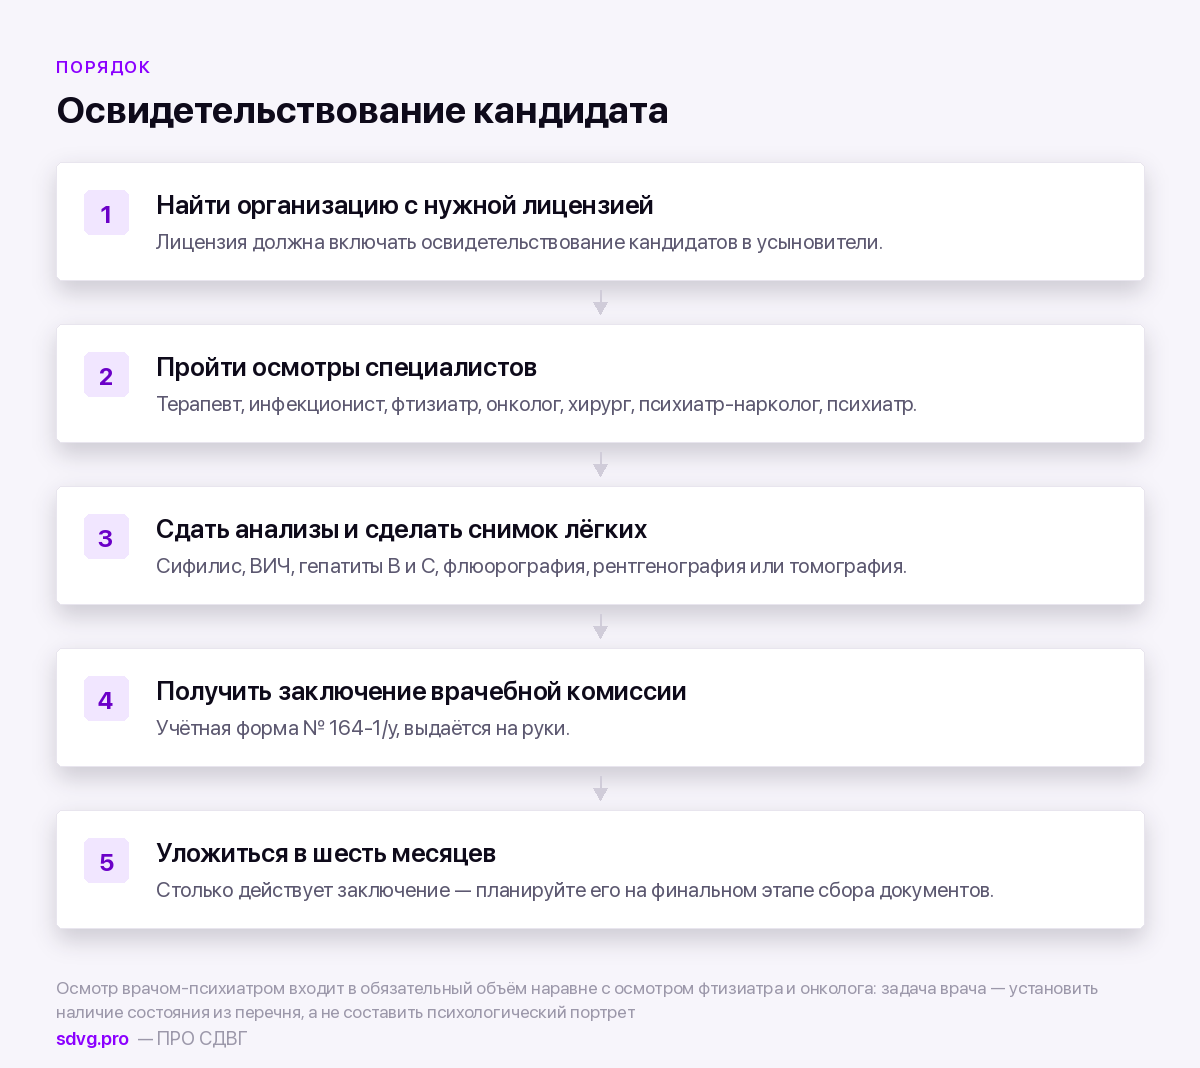The image size is (1200, 1068).
Task: Click the step number 1 badge
Action: point(106,213)
